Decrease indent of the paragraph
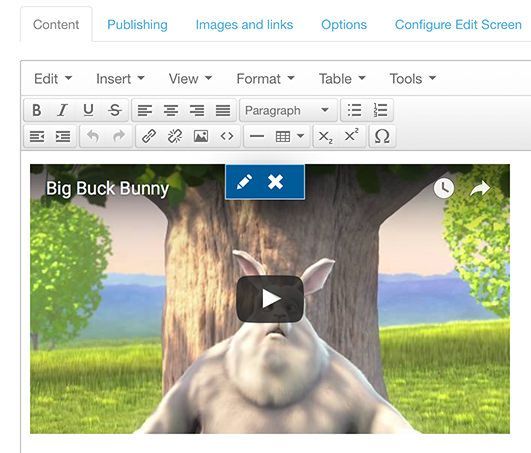The image size is (531, 453). 37,136
